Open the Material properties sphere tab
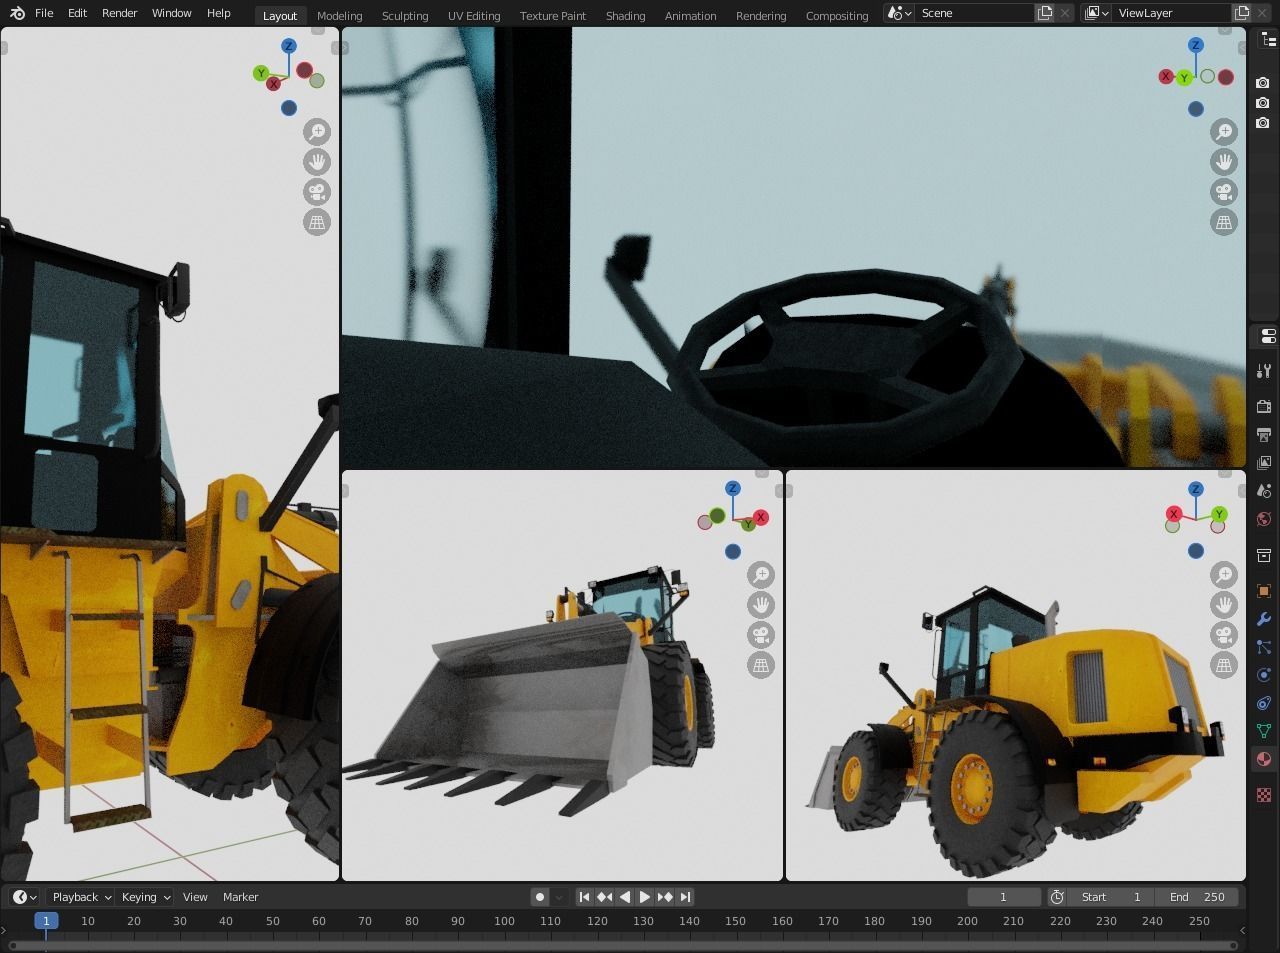The height and width of the screenshot is (953, 1280). click(1264, 759)
